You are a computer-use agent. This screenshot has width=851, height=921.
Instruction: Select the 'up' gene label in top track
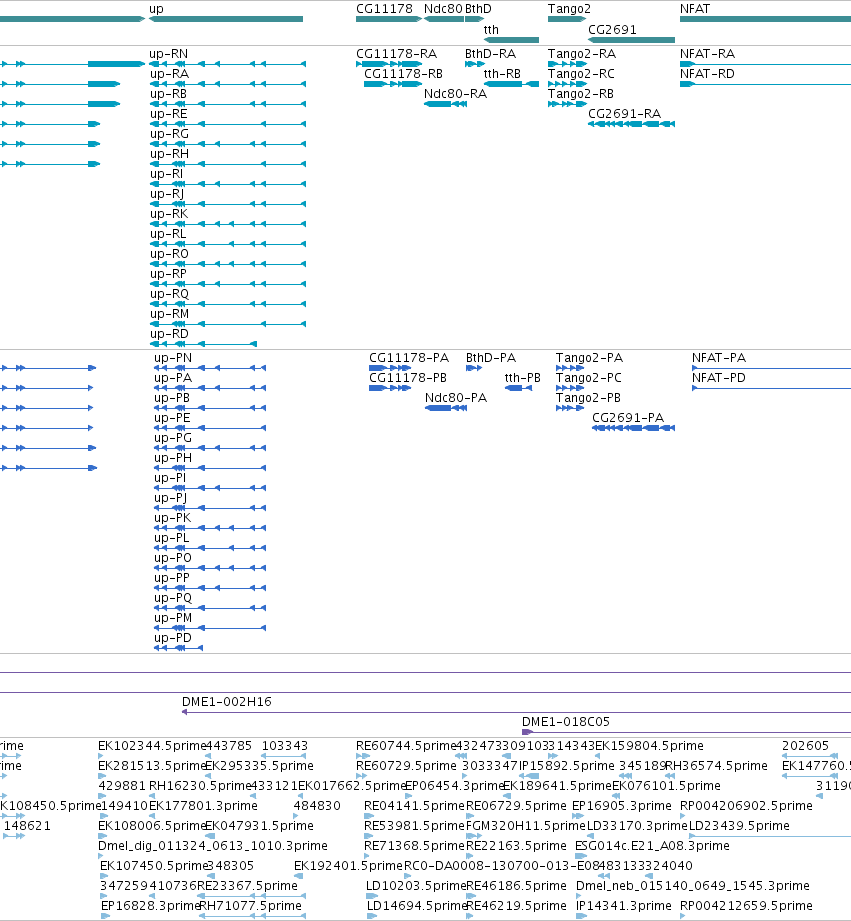click(x=156, y=9)
